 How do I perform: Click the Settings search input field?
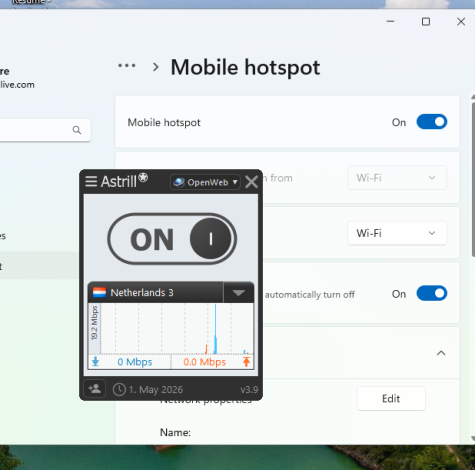coord(45,130)
